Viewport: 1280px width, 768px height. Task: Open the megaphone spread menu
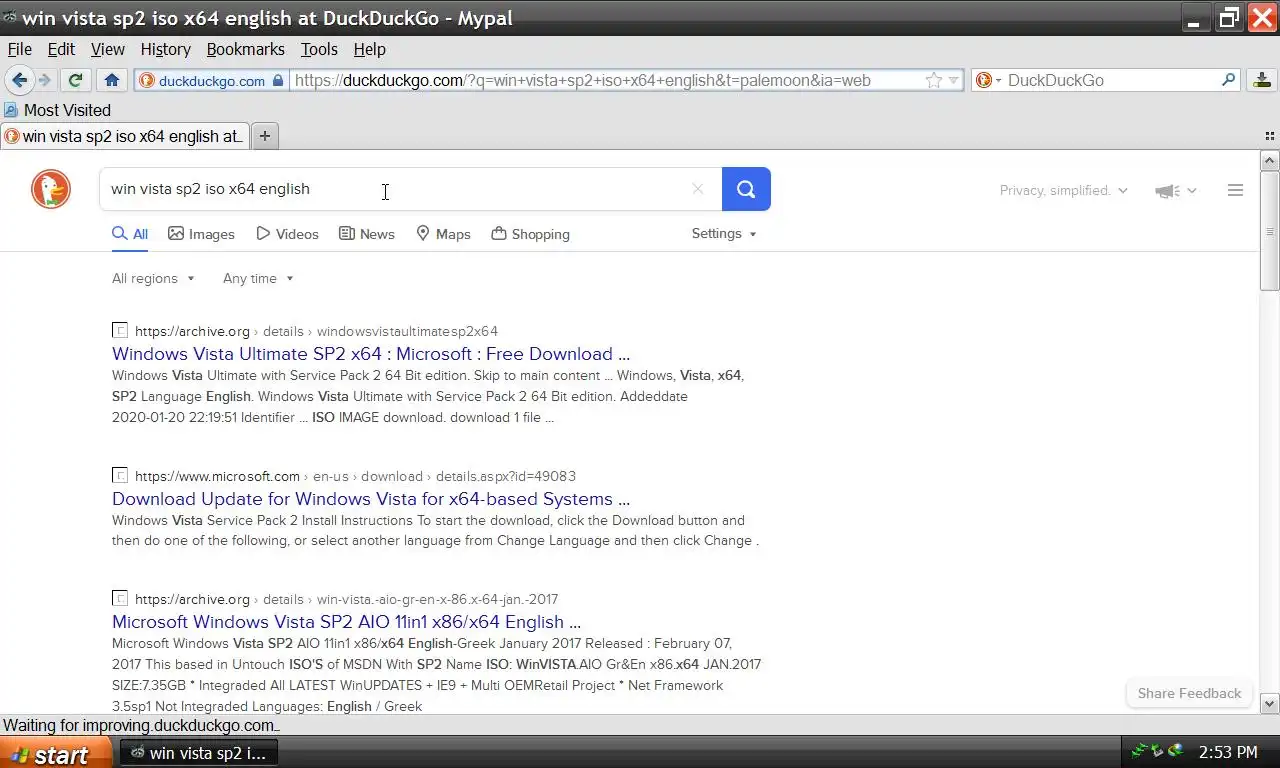tap(1176, 190)
